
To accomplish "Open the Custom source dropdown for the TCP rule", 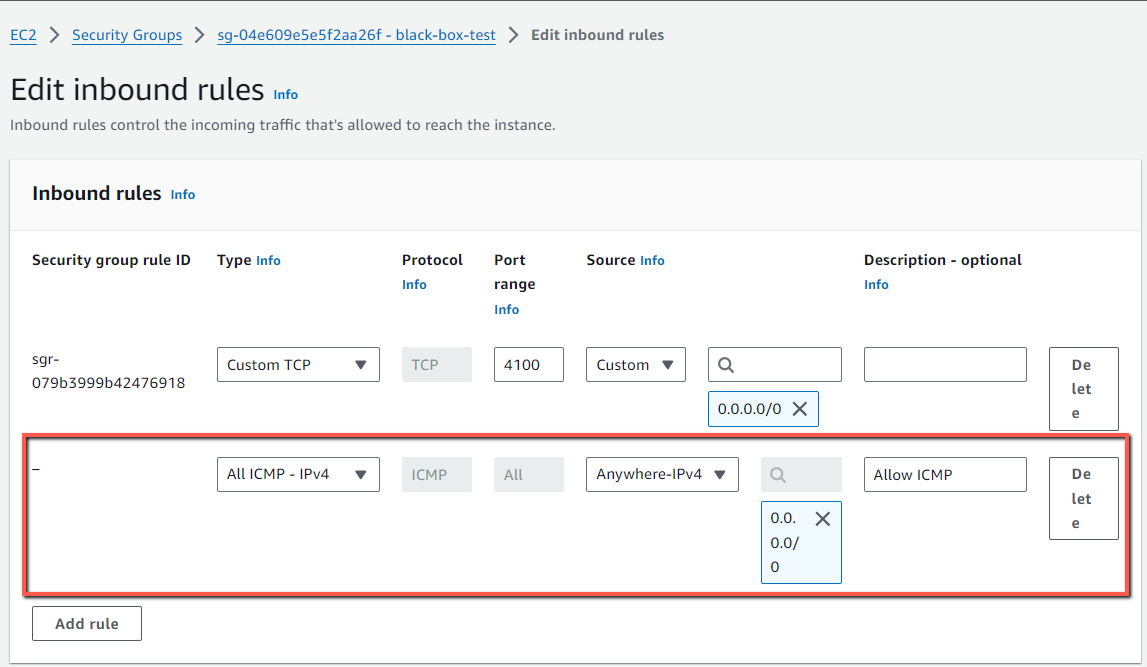I will point(635,364).
